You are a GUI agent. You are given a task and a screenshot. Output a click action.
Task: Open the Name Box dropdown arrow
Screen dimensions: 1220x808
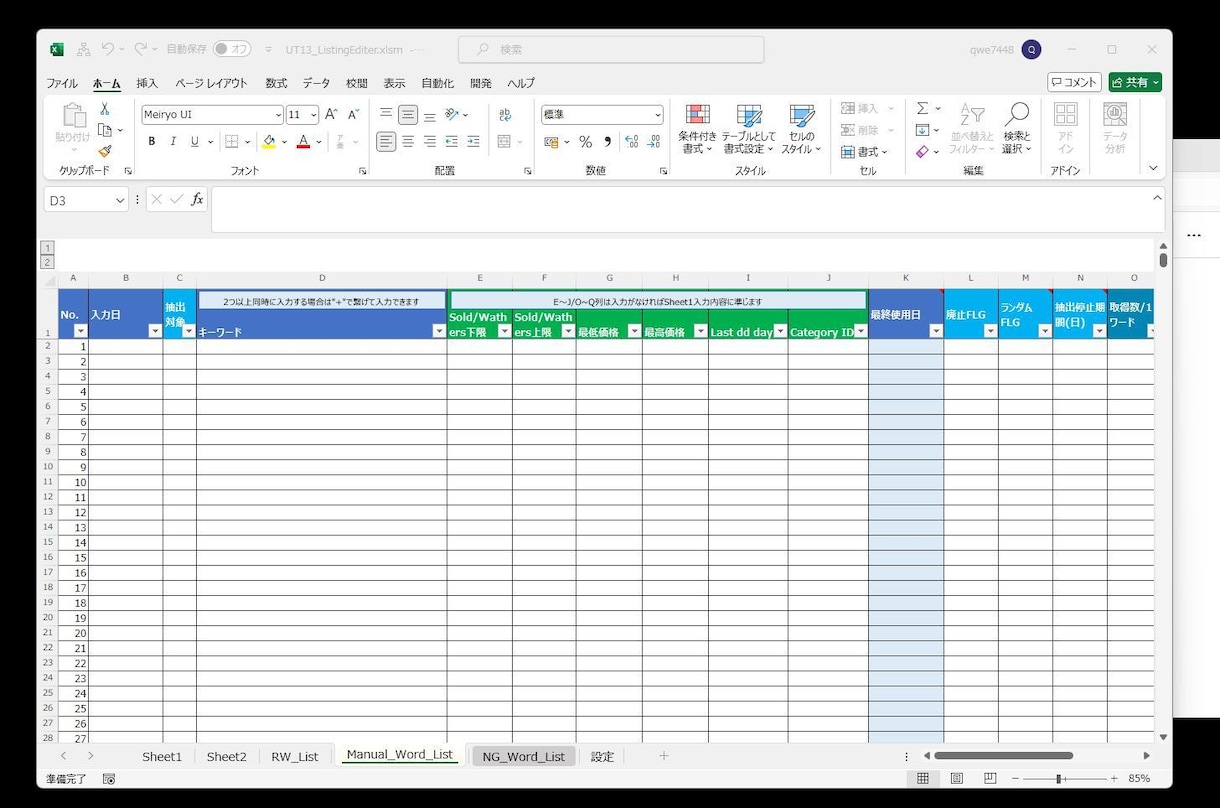click(121, 200)
